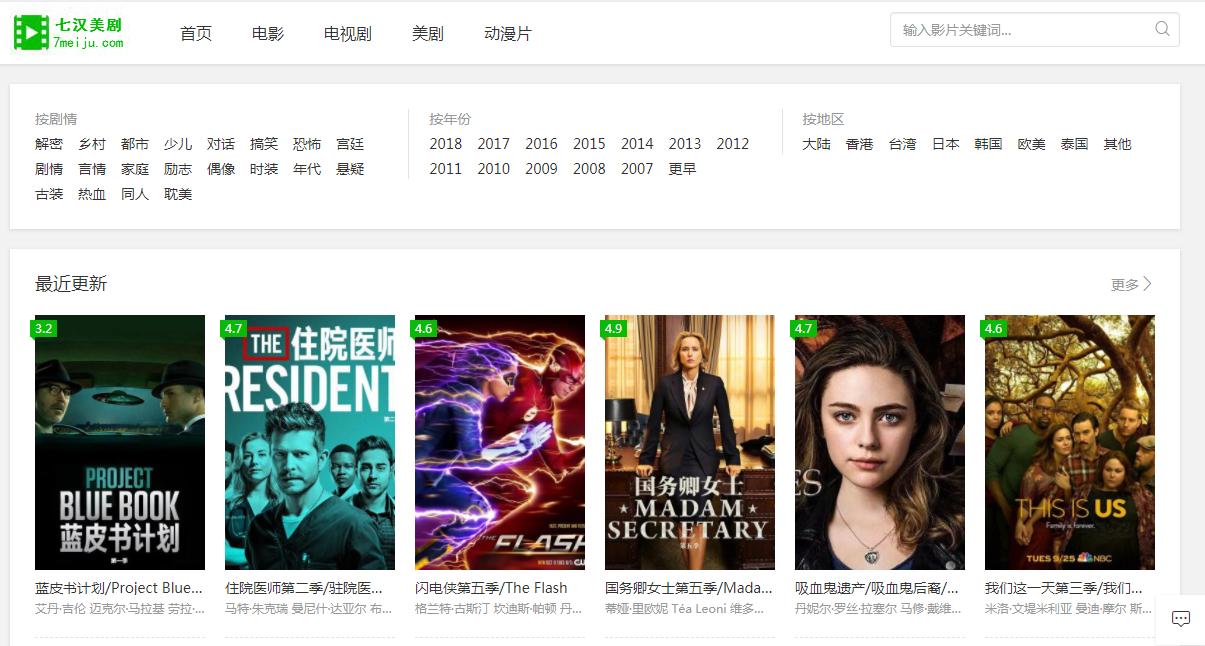Open the chat feedback icon
The image size is (1205, 646).
(1180, 619)
